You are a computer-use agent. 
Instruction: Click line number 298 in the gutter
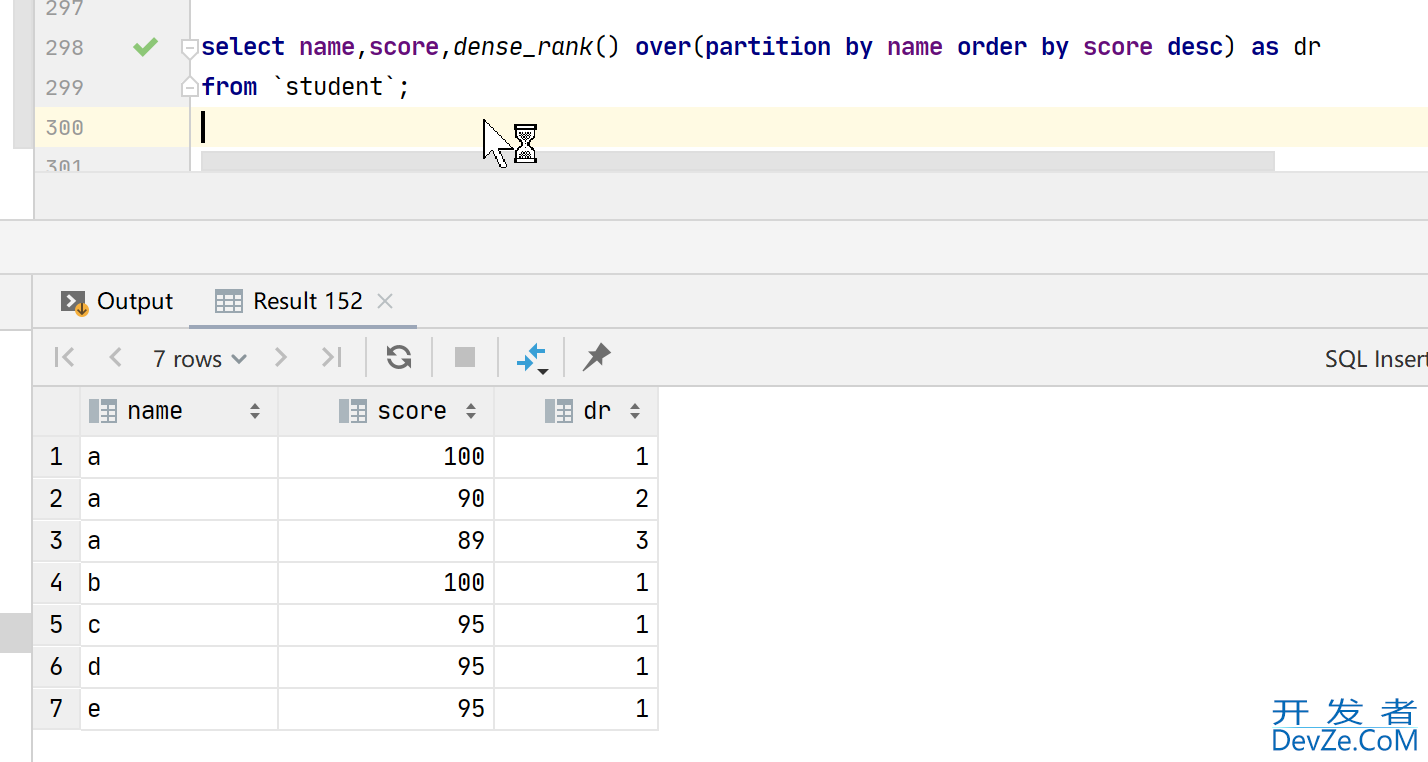(65, 47)
